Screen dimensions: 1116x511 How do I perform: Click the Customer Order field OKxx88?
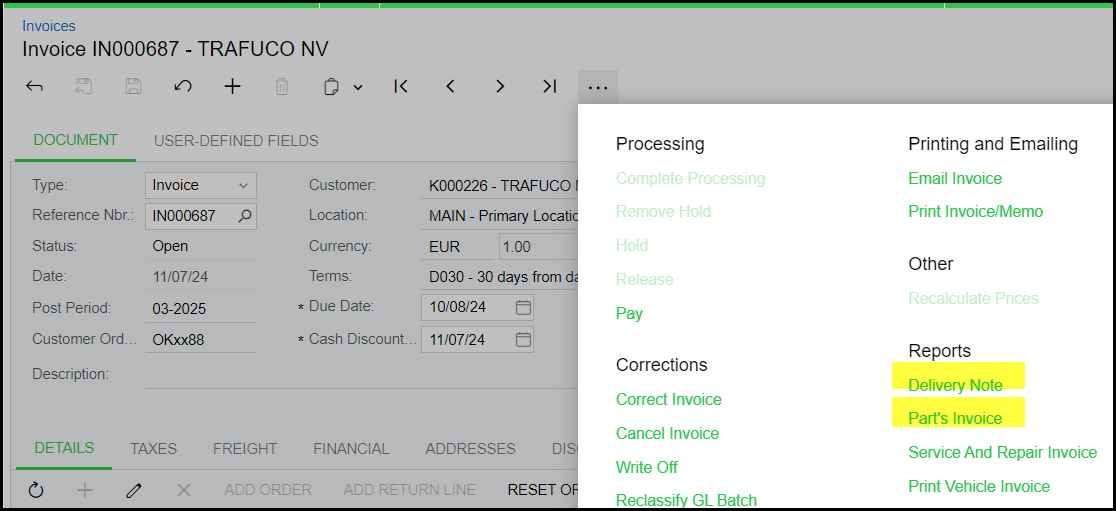click(x=198, y=340)
